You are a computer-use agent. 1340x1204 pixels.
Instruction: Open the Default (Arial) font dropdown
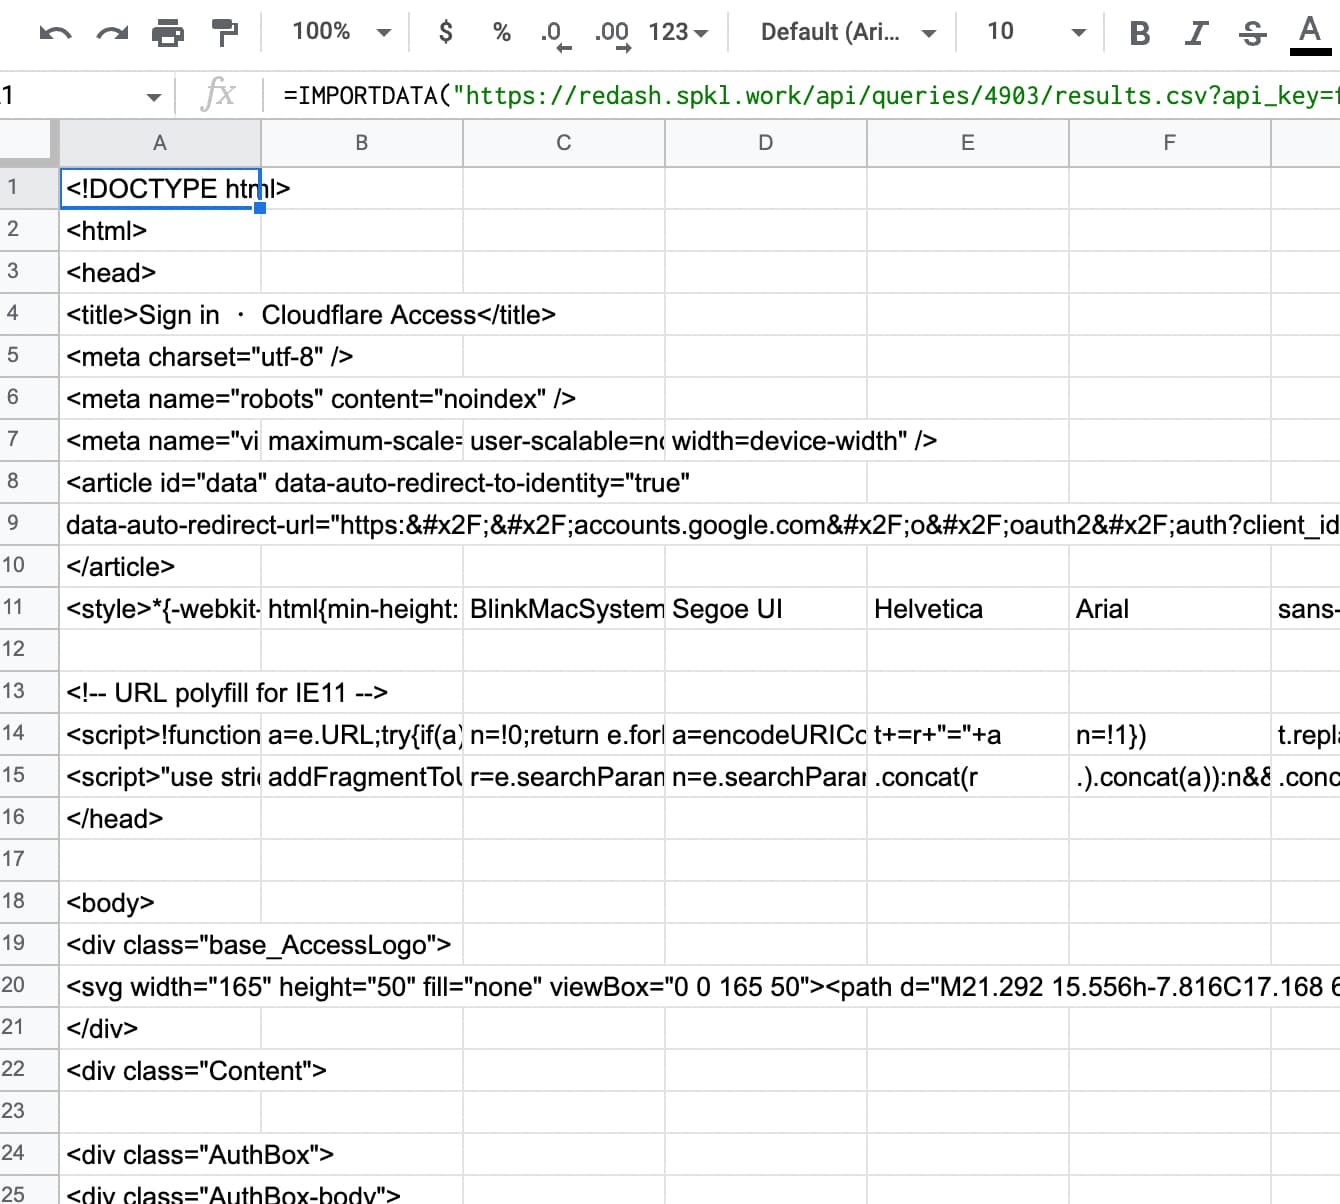pos(848,32)
